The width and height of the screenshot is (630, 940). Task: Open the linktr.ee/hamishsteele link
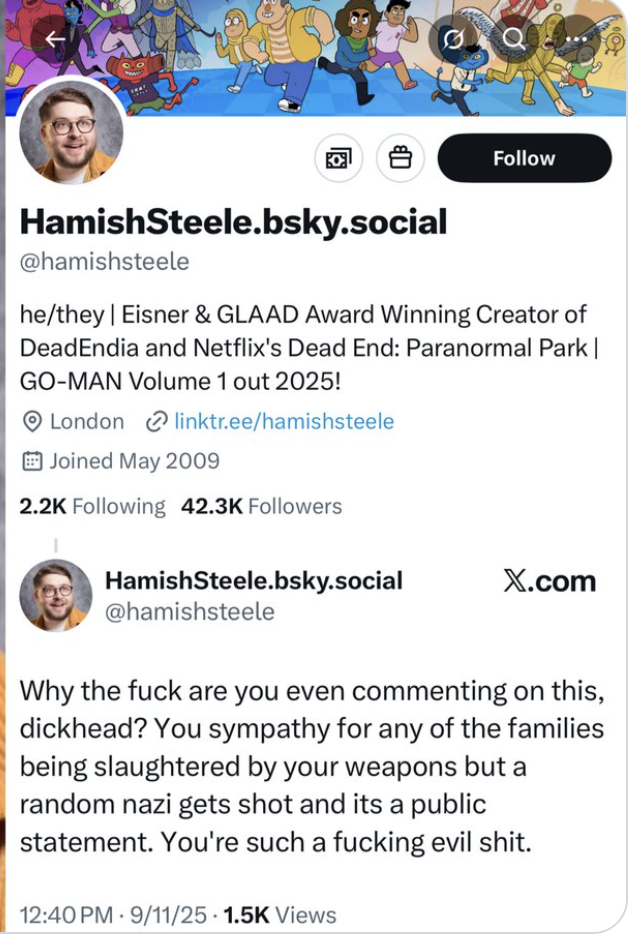coord(283,421)
